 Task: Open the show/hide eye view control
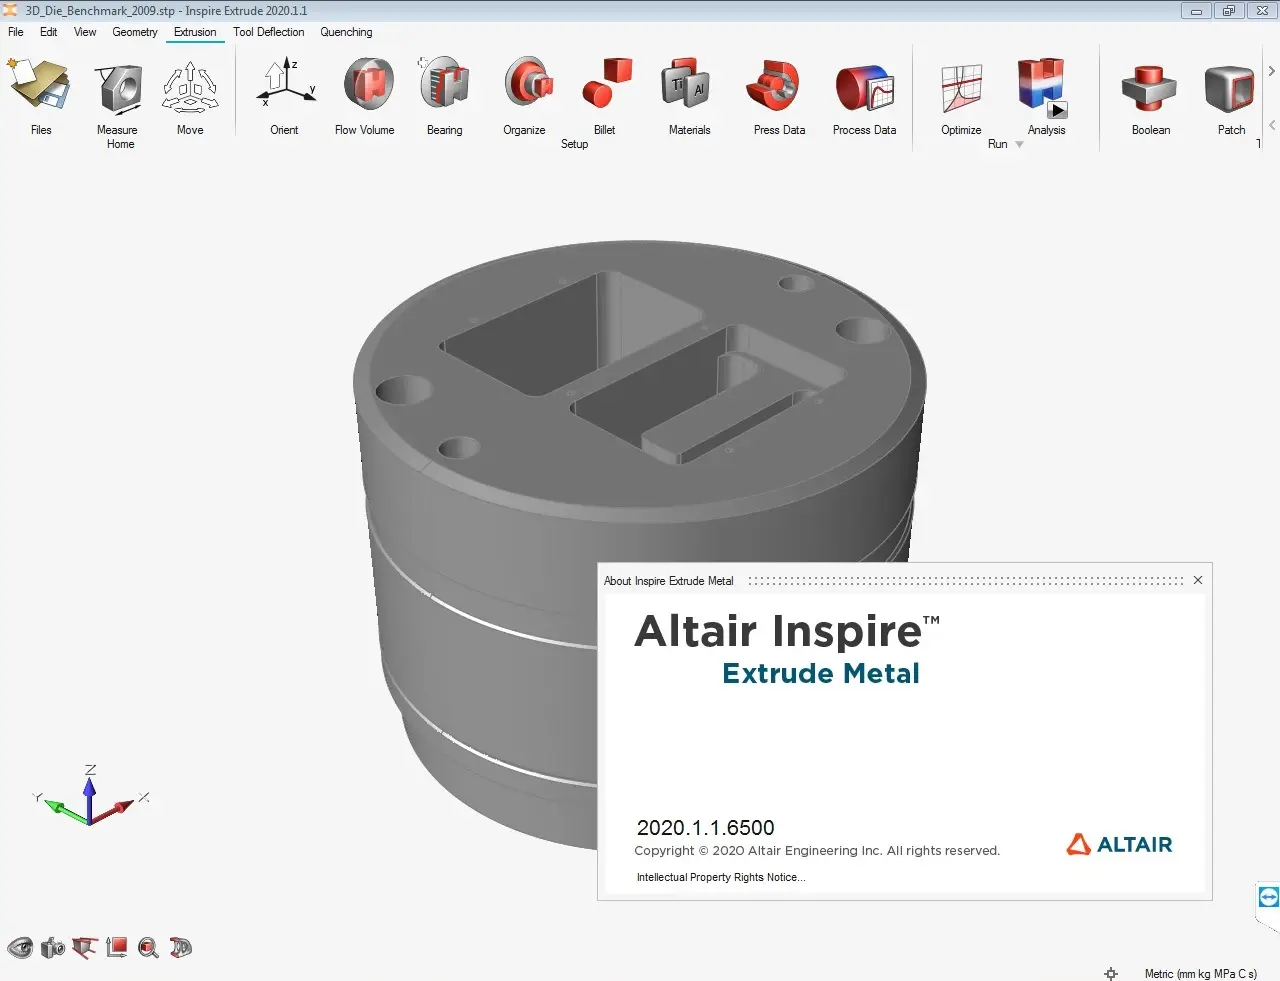click(x=20, y=947)
